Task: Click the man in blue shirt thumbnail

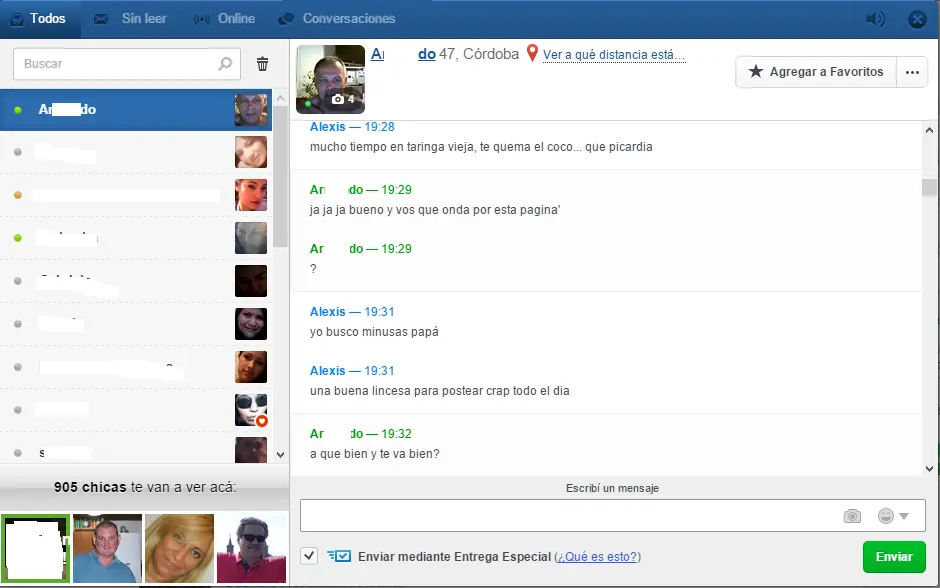Action: pos(107,548)
